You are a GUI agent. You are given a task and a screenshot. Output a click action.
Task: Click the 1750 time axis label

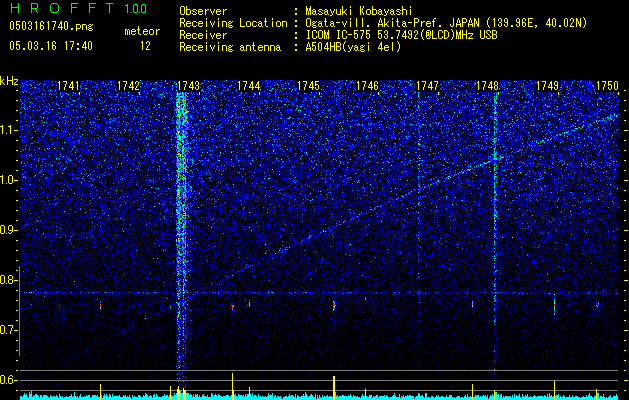(x=607, y=86)
